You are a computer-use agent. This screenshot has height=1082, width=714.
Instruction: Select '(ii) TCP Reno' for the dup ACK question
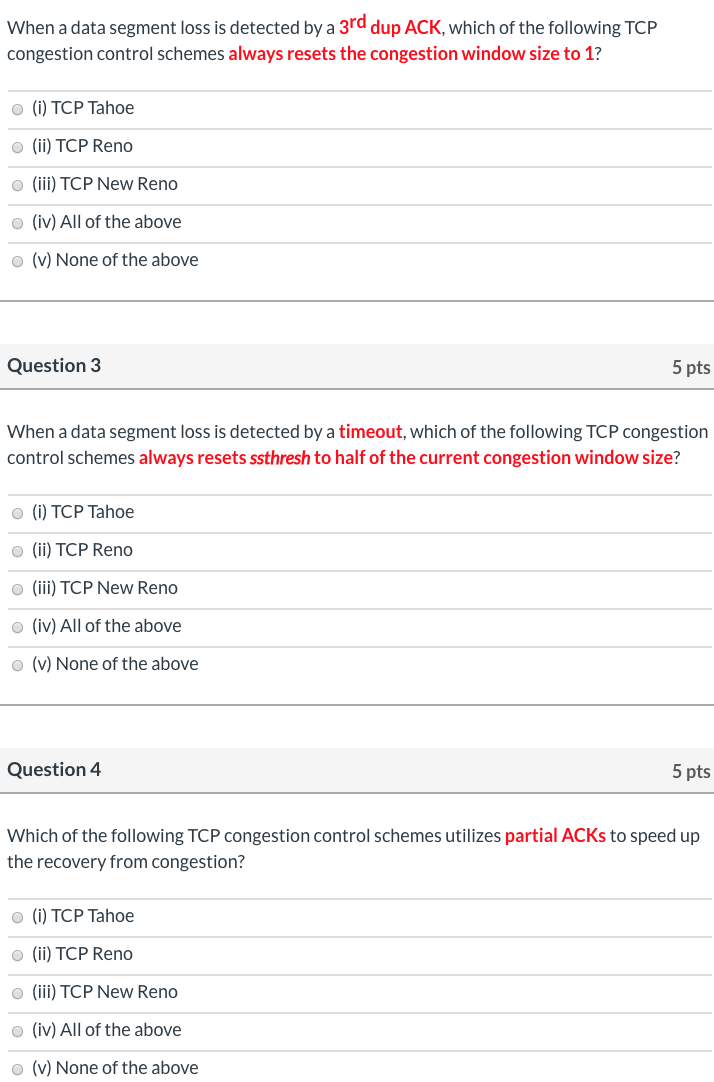click(x=17, y=147)
